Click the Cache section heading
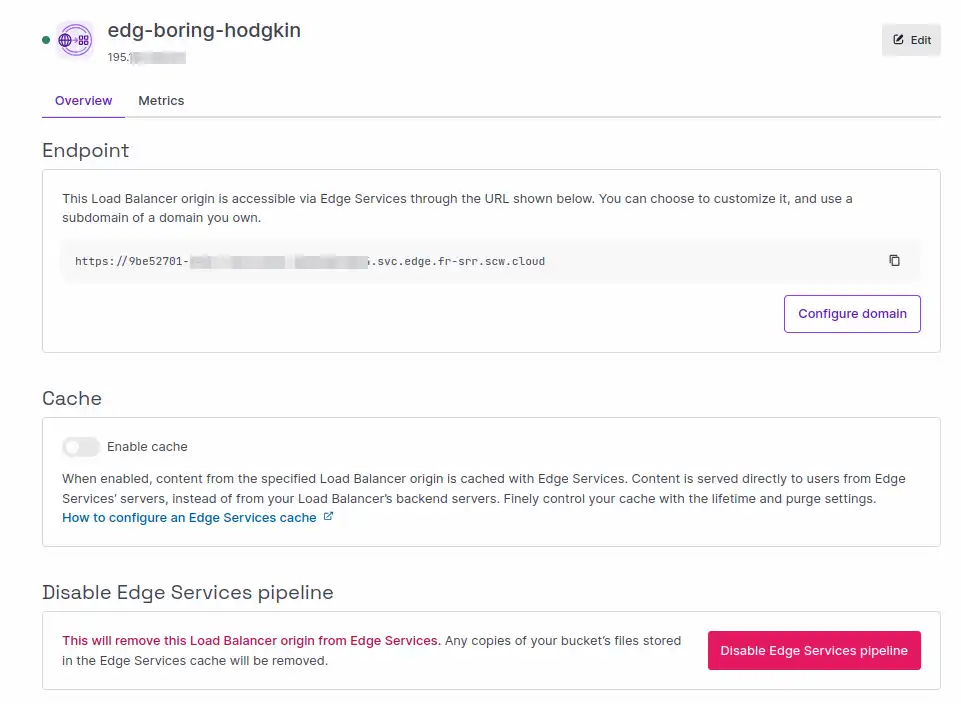Viewport: 961px width, 704px height. 72,398
